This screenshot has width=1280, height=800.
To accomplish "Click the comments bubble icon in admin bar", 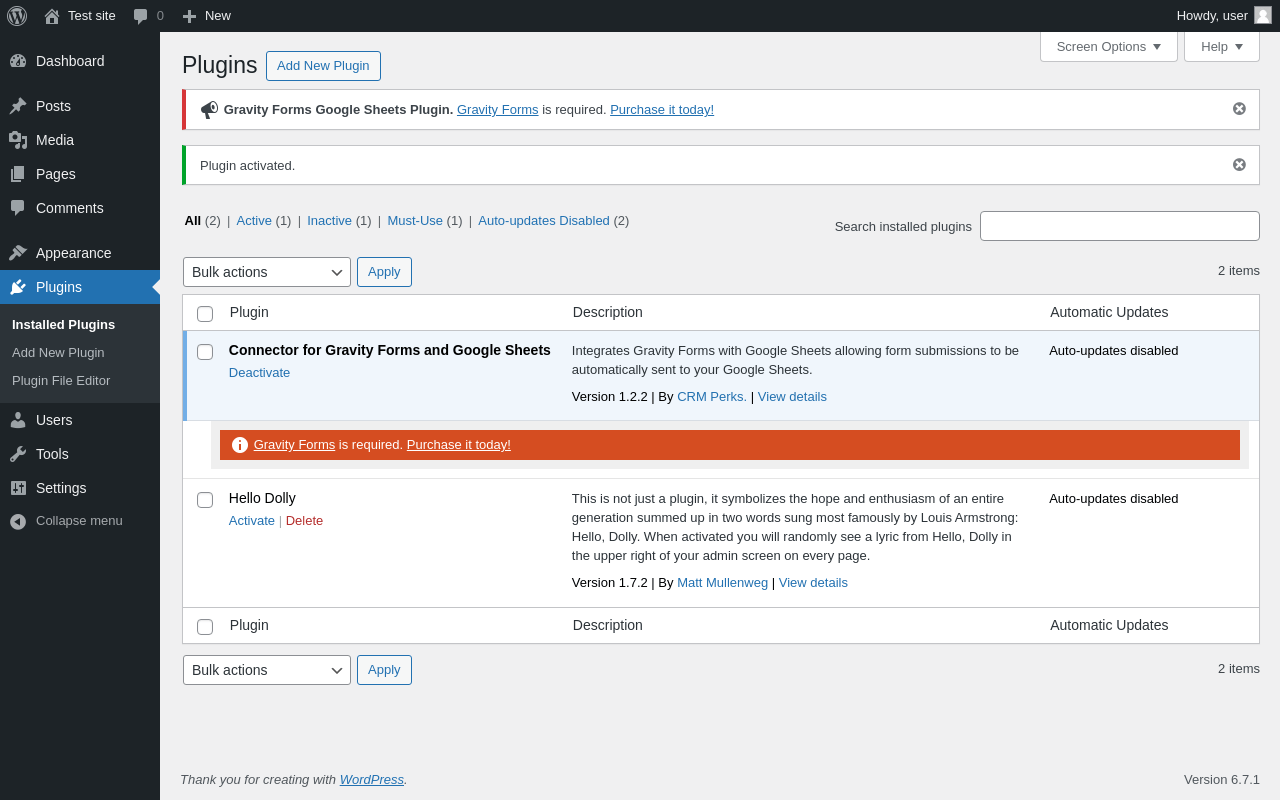I will click(x=140, y=16).
